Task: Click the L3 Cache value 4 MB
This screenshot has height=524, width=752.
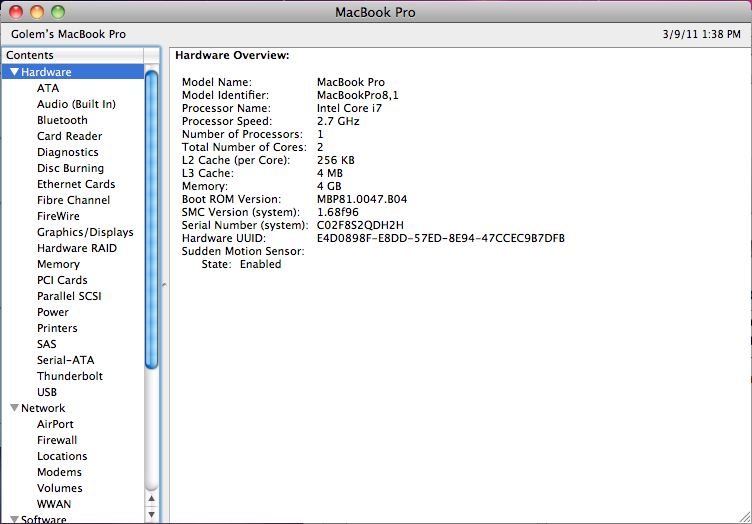Action: point(330,173)
